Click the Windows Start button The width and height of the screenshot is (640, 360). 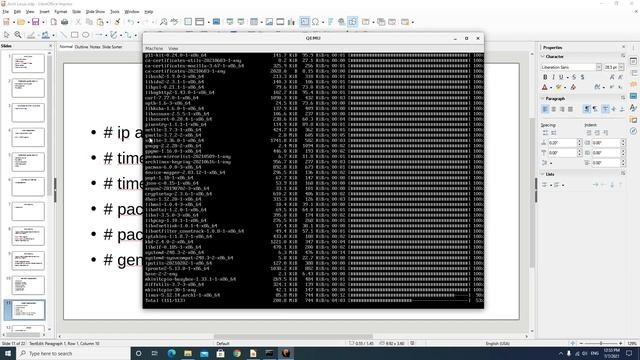coord(8,353)
